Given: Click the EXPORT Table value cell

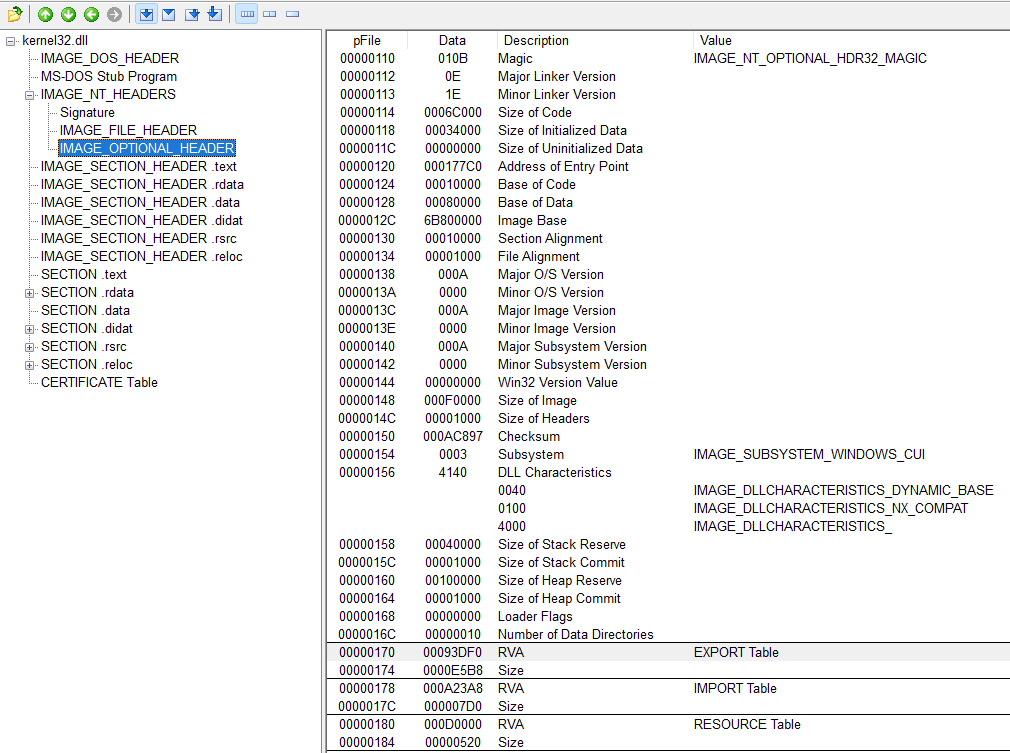Looking at the screenshot, I should pyautogui.click(x=736, y=653).
